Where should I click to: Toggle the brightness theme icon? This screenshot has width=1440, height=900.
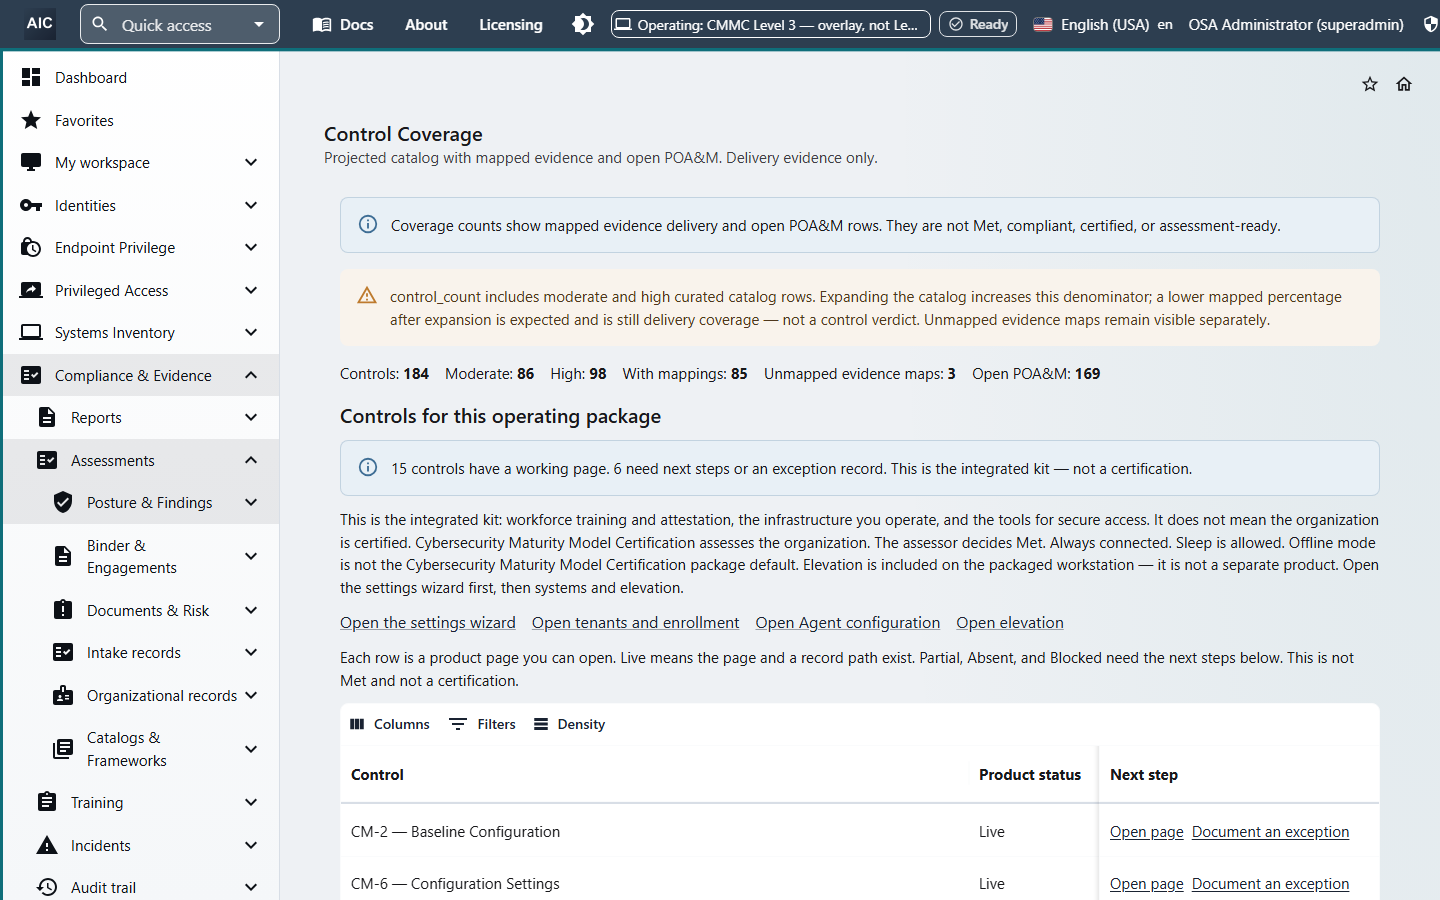(583, 24)
